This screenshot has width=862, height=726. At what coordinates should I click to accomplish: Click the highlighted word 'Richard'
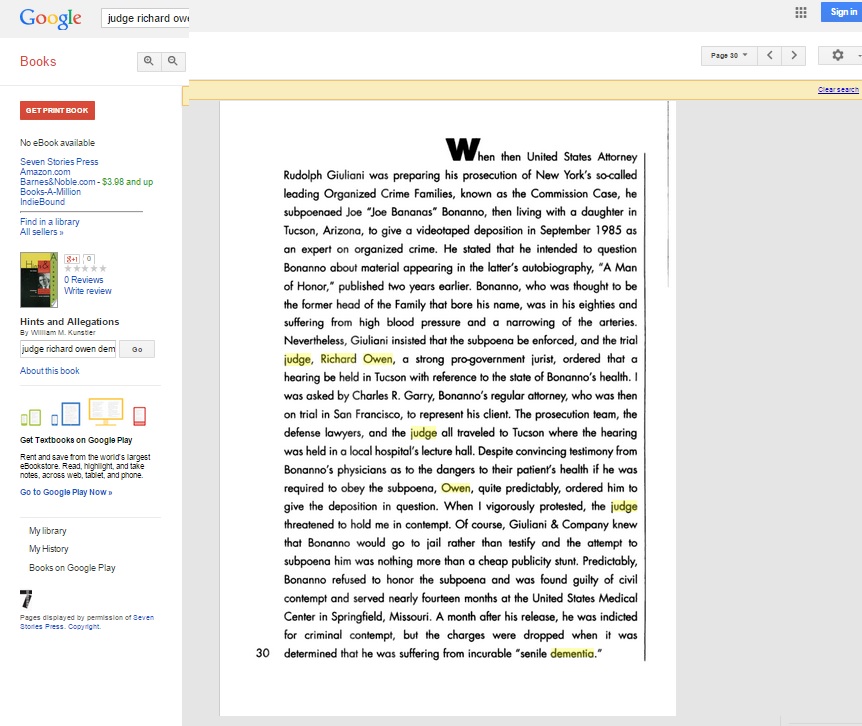[339, 359]
